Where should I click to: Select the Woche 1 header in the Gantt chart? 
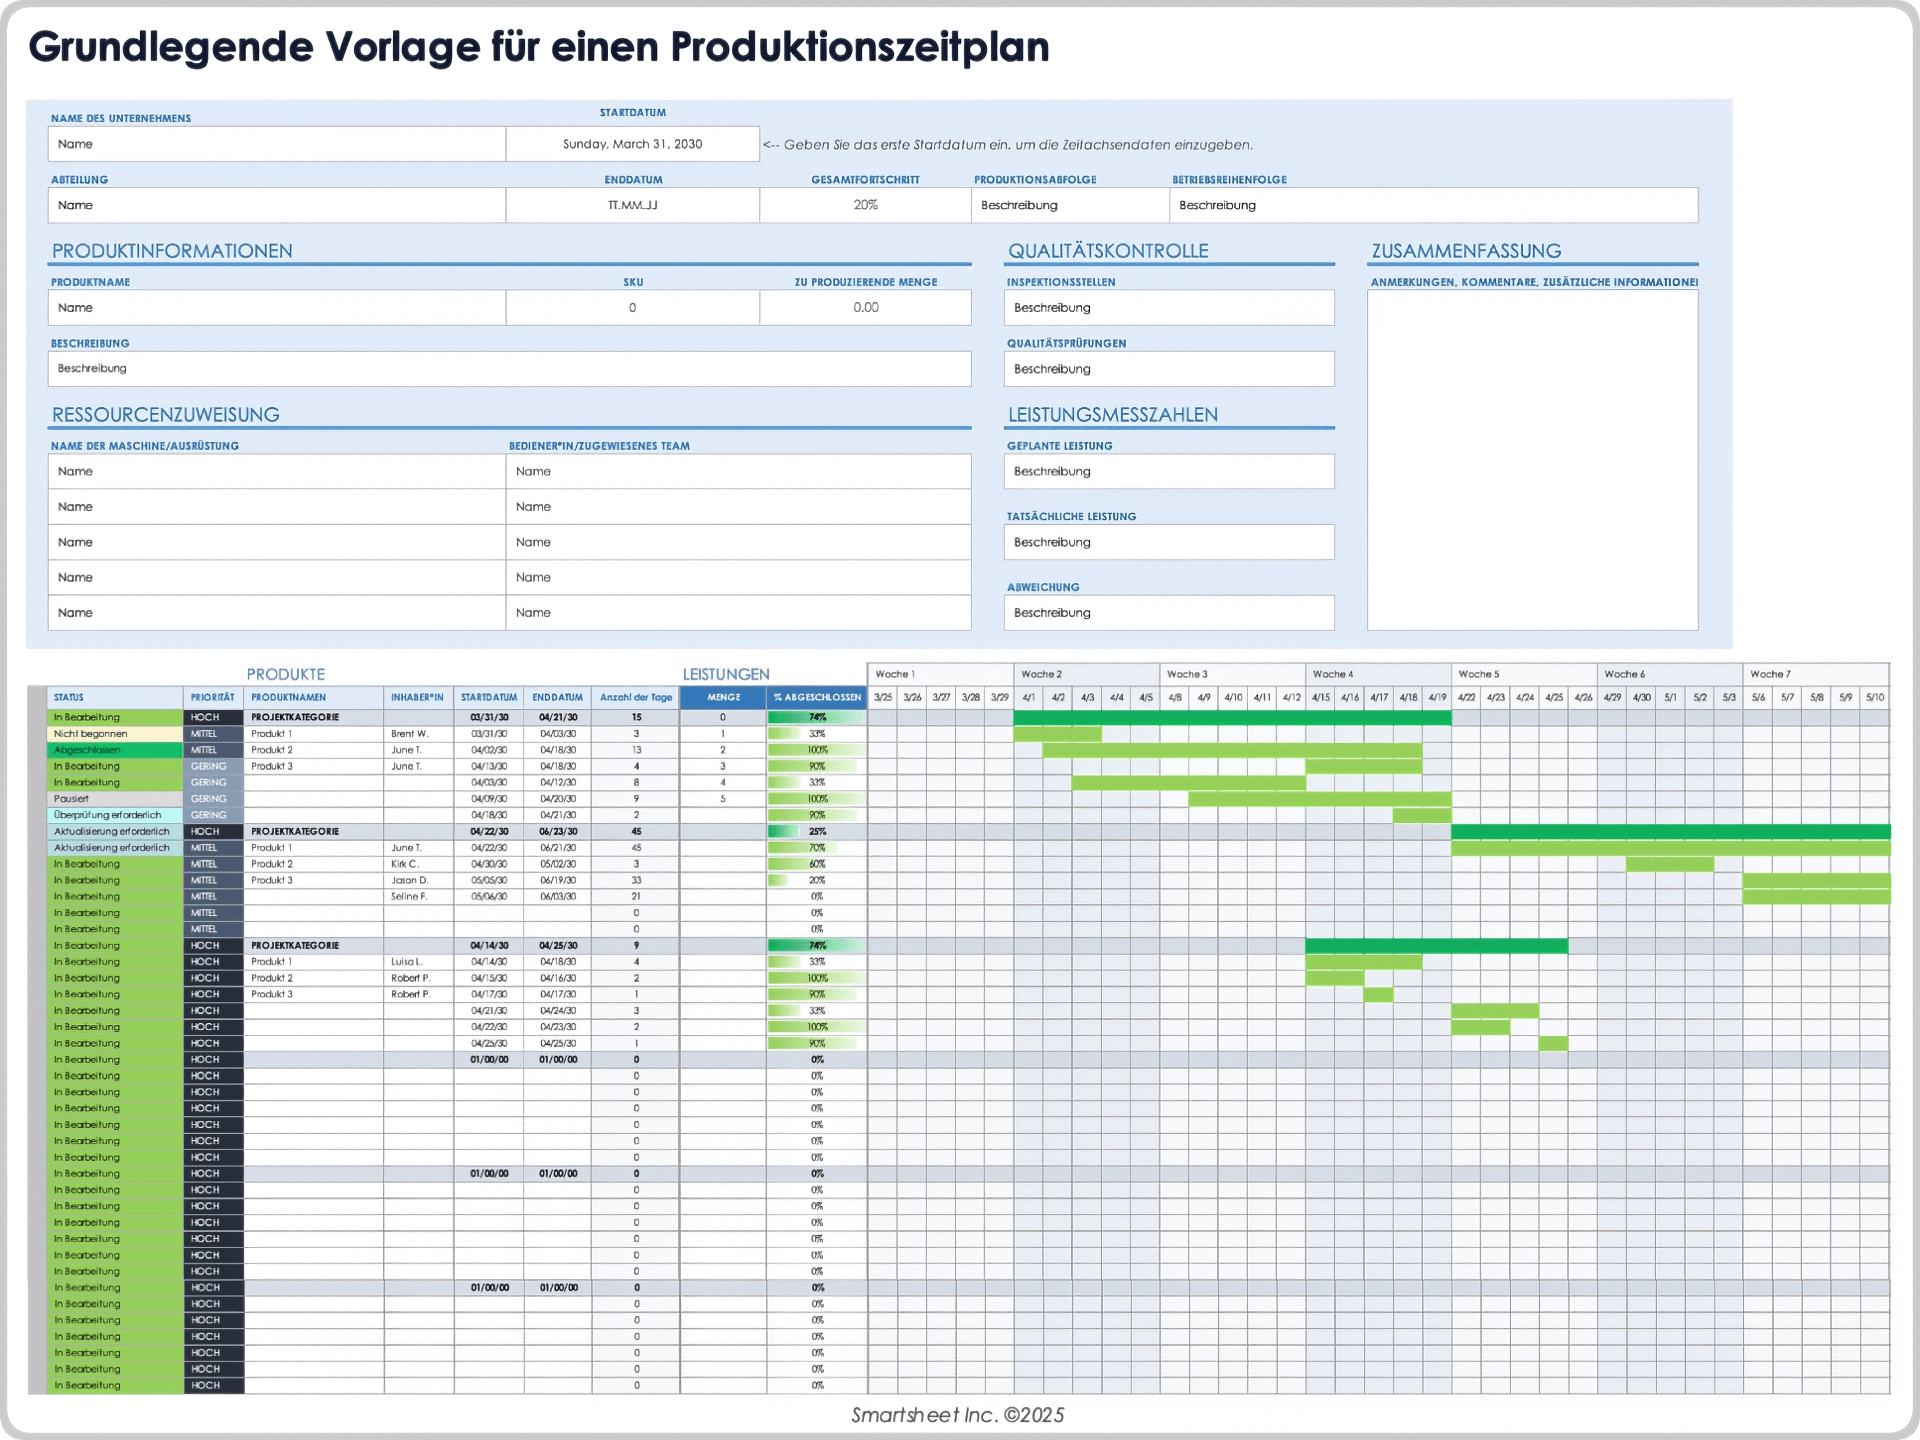(940, 674)
